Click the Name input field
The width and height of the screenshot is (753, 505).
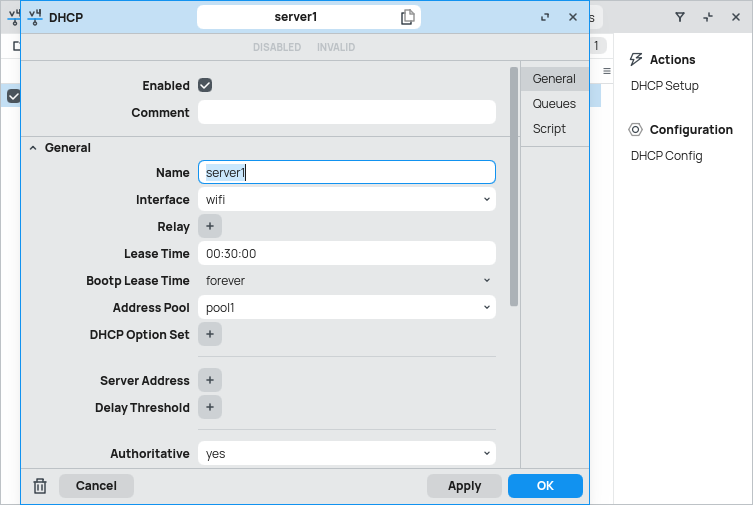click(347, 172)
